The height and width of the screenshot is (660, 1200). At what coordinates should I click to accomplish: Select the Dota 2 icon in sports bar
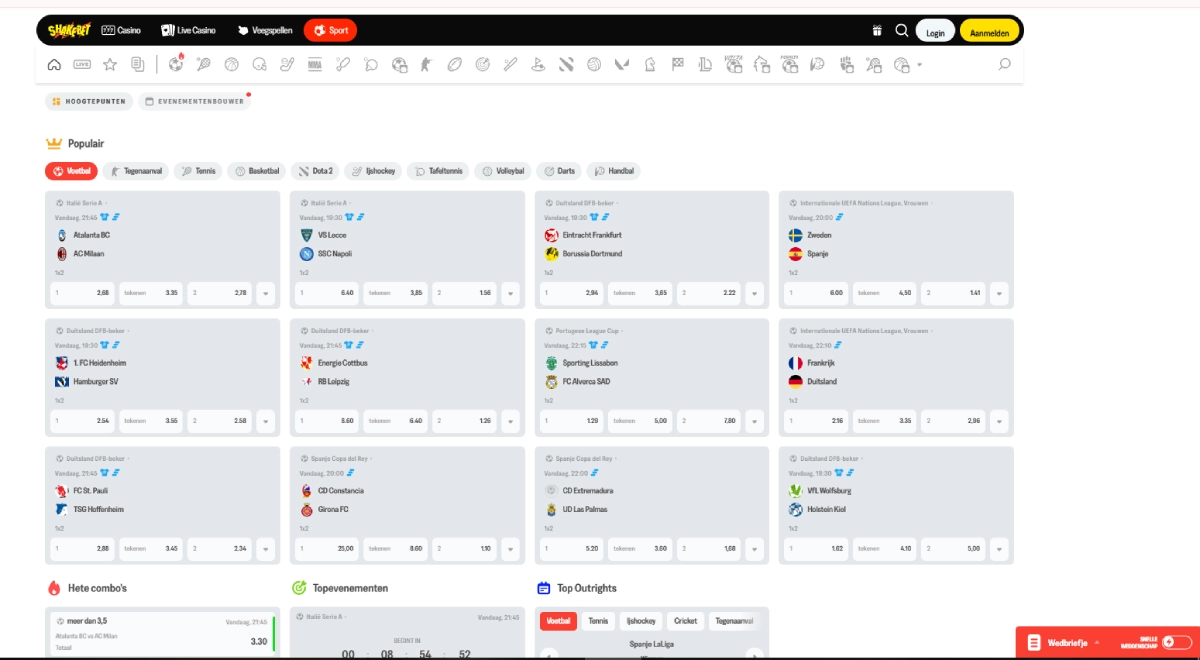coord(566,64)
